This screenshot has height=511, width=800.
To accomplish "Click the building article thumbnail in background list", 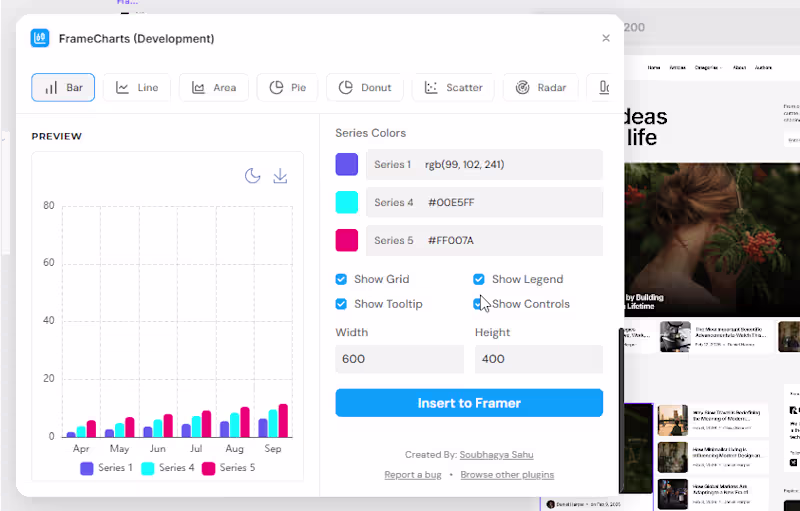I will pos(672,420).
